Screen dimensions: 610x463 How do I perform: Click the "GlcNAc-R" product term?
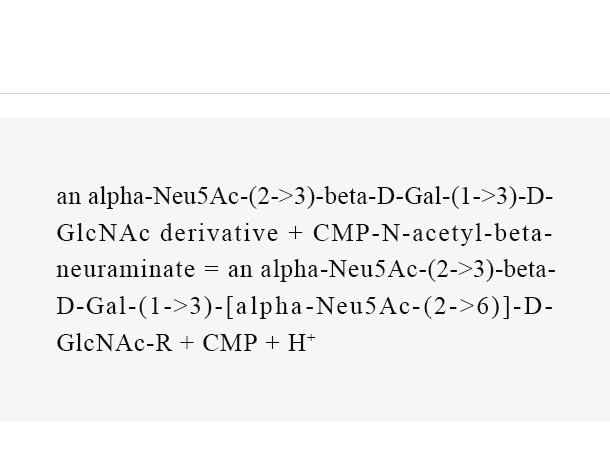(114, 343)
